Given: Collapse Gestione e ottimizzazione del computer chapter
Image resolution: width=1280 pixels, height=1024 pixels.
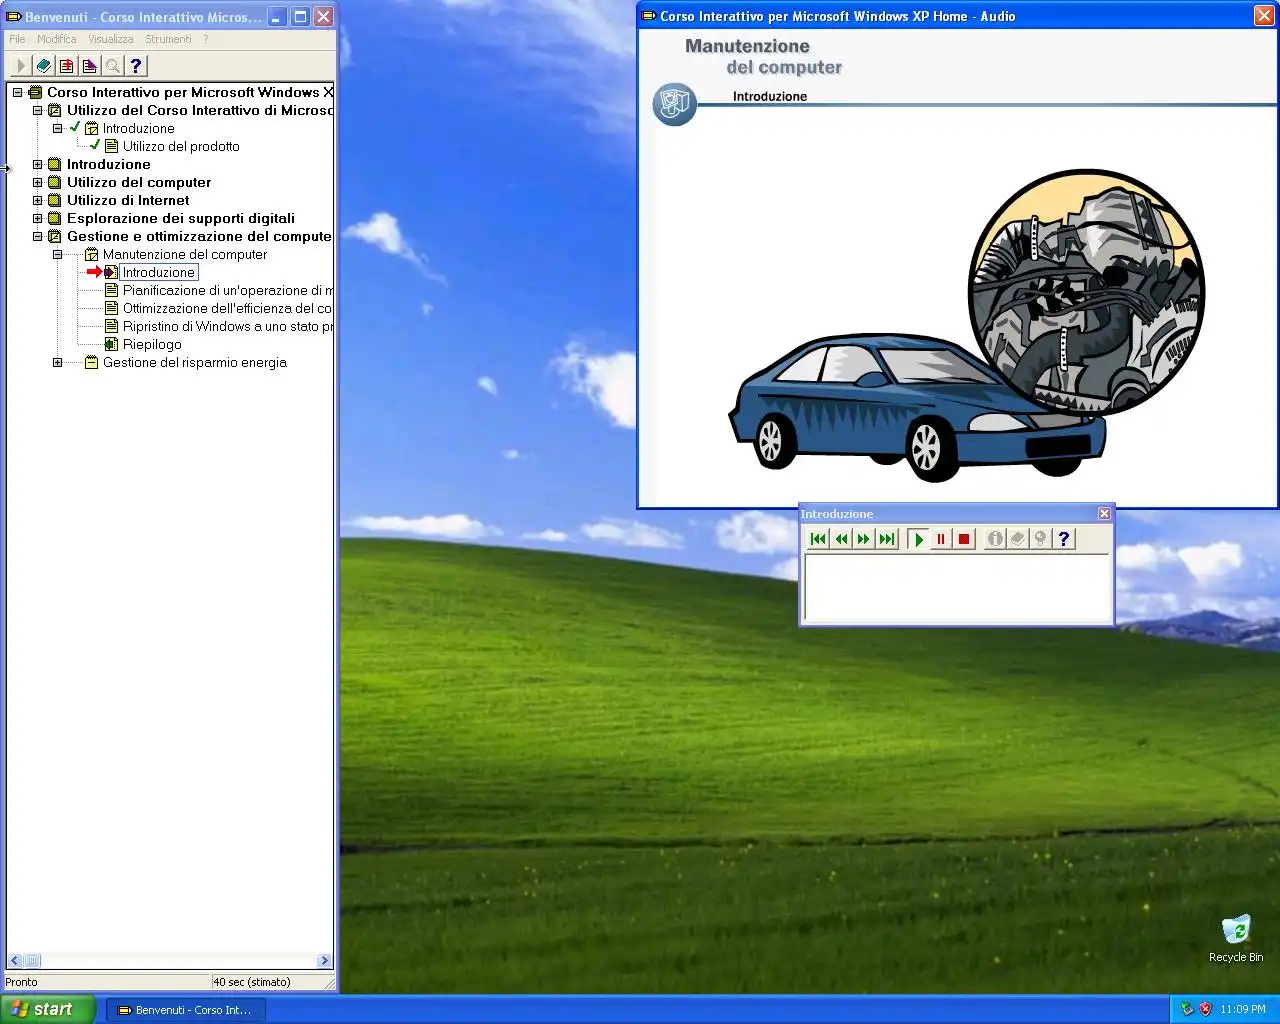Looking at the screenshot, I should click(38, 236).
